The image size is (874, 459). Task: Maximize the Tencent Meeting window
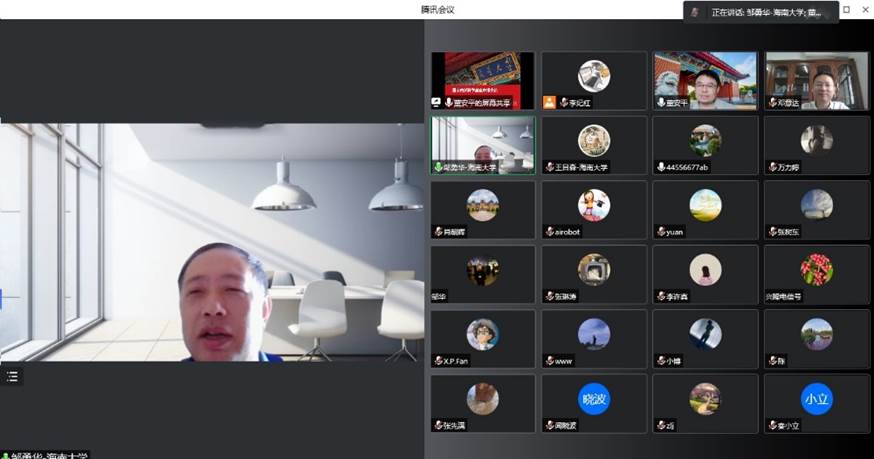pos(846,10)
